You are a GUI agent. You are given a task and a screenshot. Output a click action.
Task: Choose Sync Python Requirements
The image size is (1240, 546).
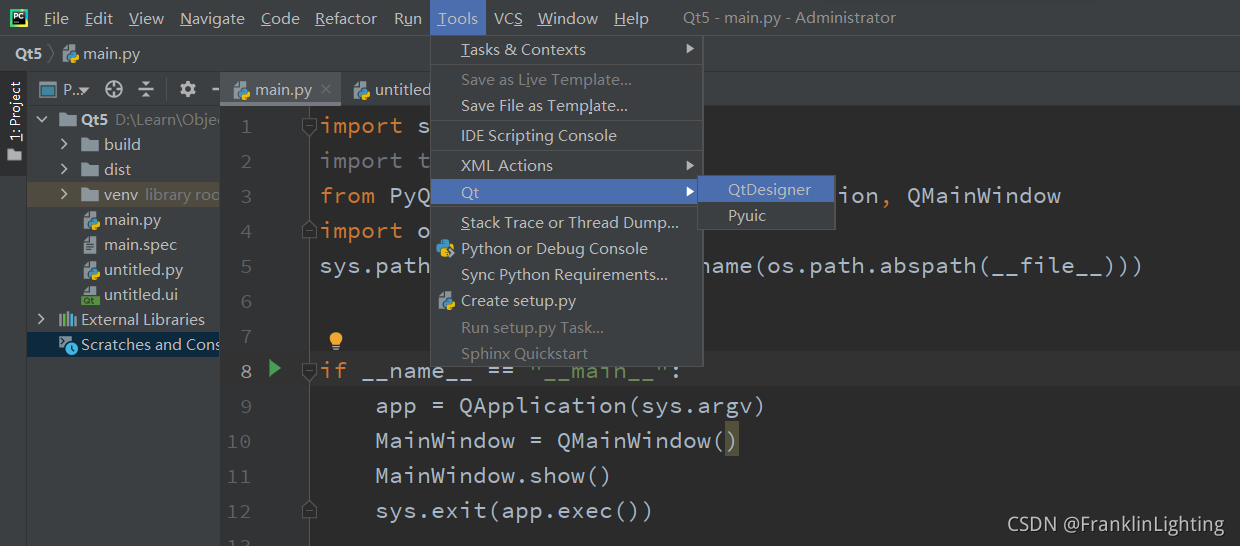(567, 274)
